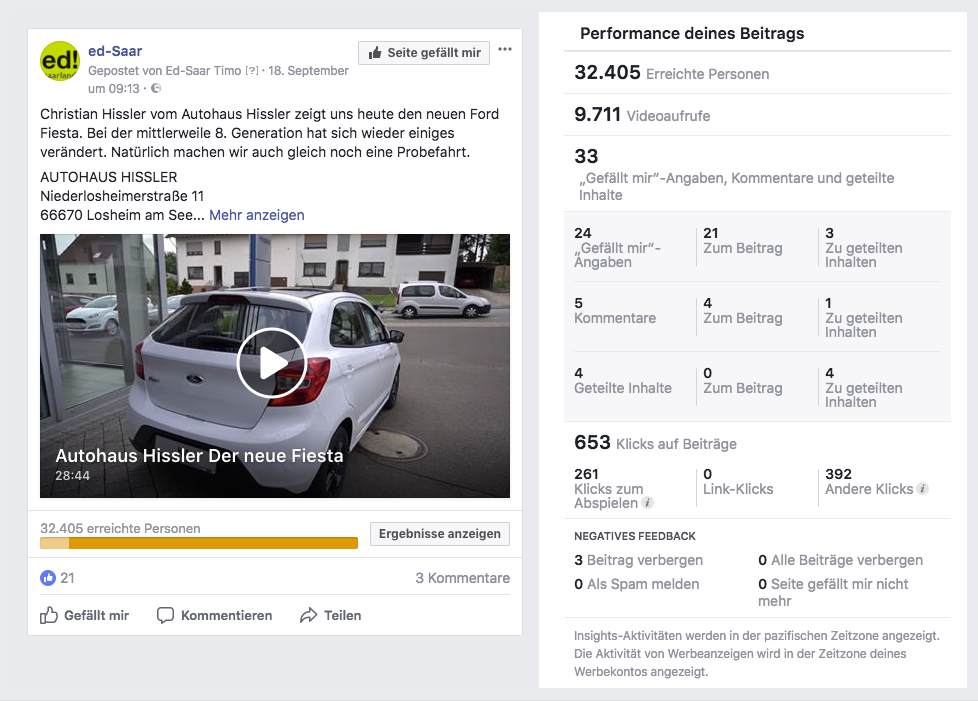Click '32.405 Erreichte Personen' statistic
978x701 pixels.
pyautogui.click(x=672, y=73)
